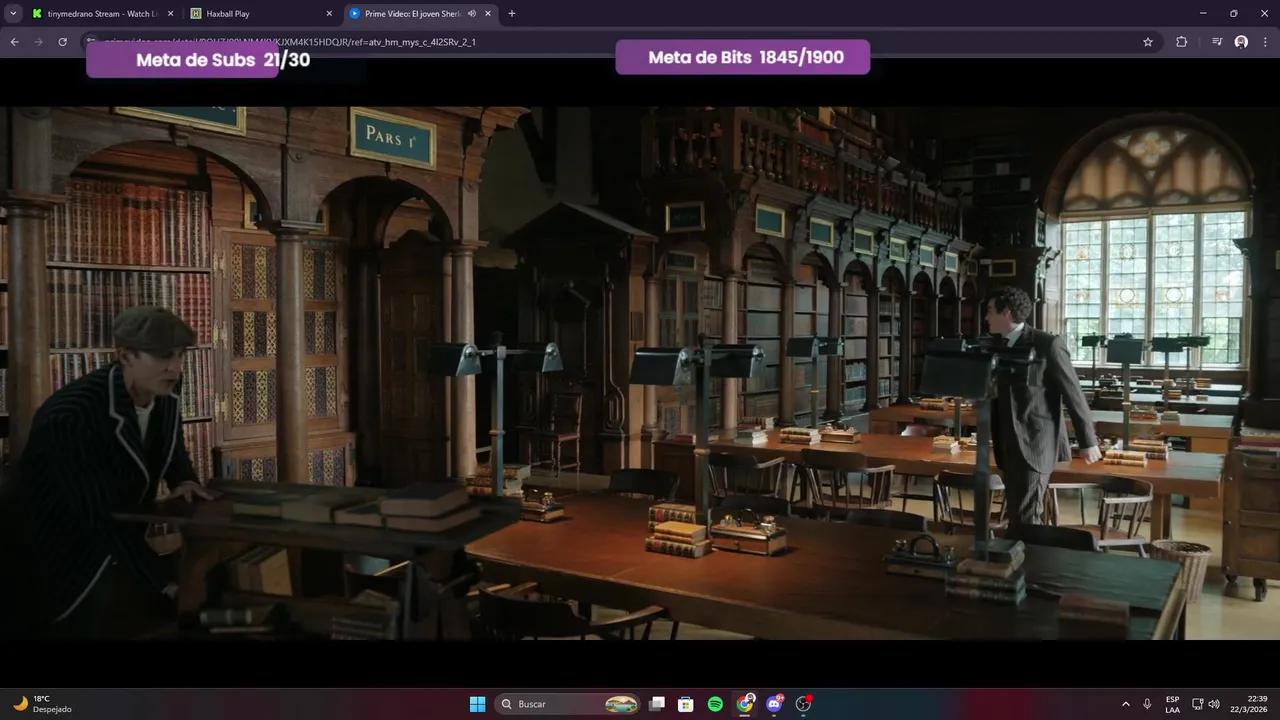Open the media controls icon in toolbar
This screenshot has height=720, width=1280.
(1217, 42)
